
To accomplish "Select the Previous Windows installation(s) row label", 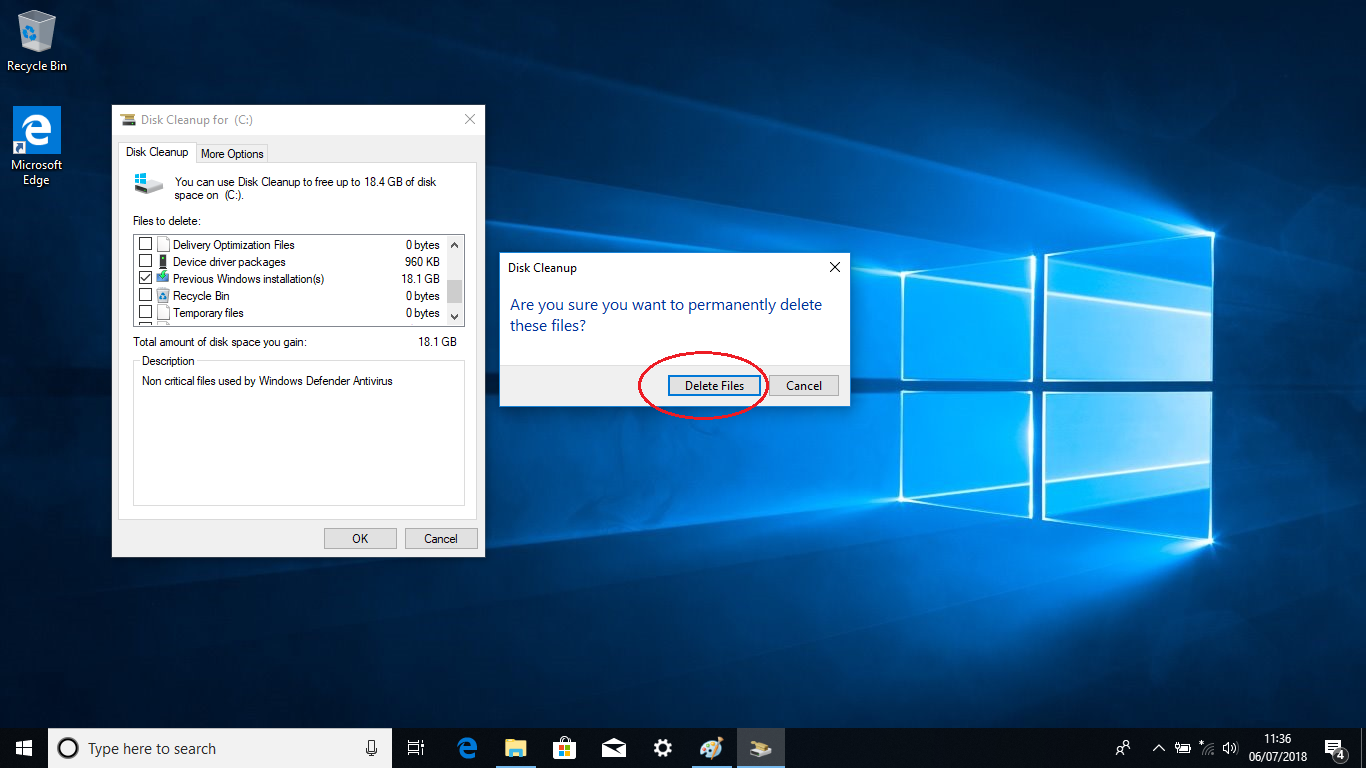I will coord(248,279).
